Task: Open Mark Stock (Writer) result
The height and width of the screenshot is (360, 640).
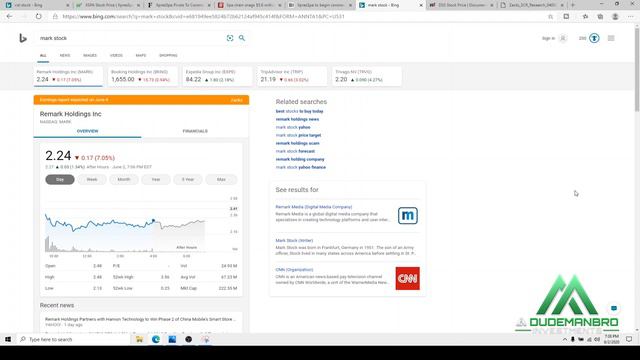Action: pos(294,240)
